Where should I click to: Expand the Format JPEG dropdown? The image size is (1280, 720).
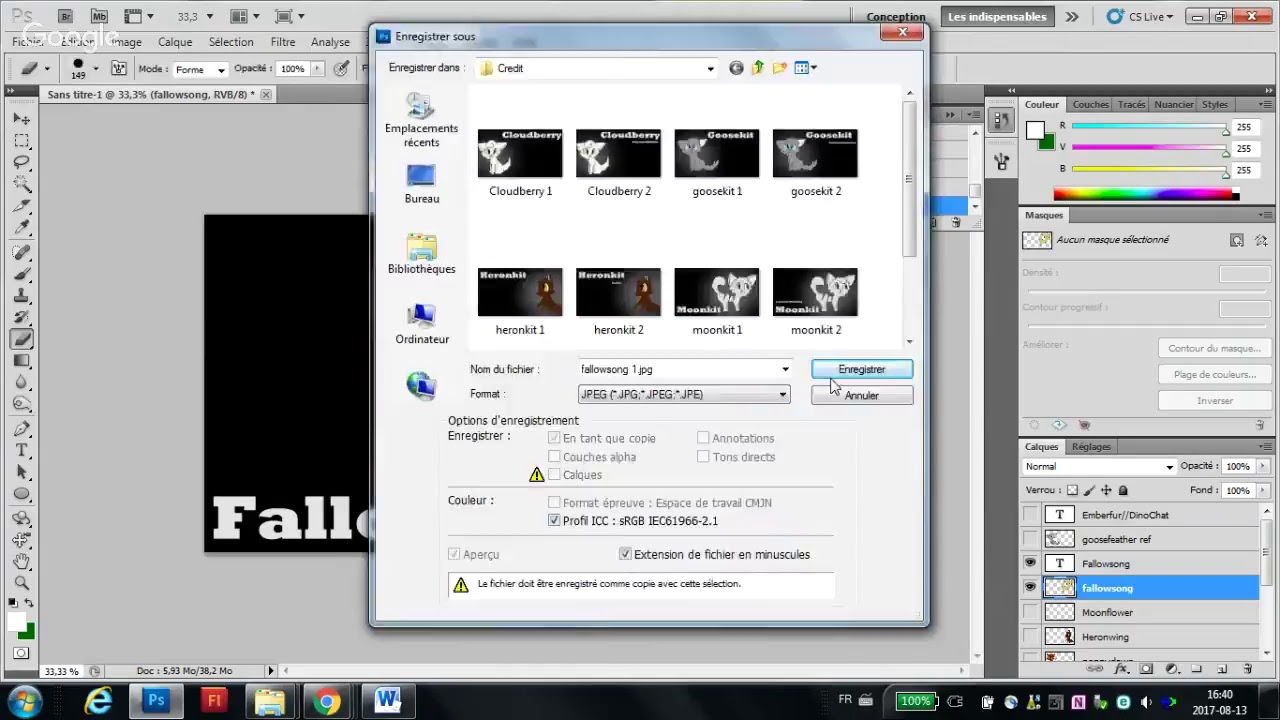point(684,394)
